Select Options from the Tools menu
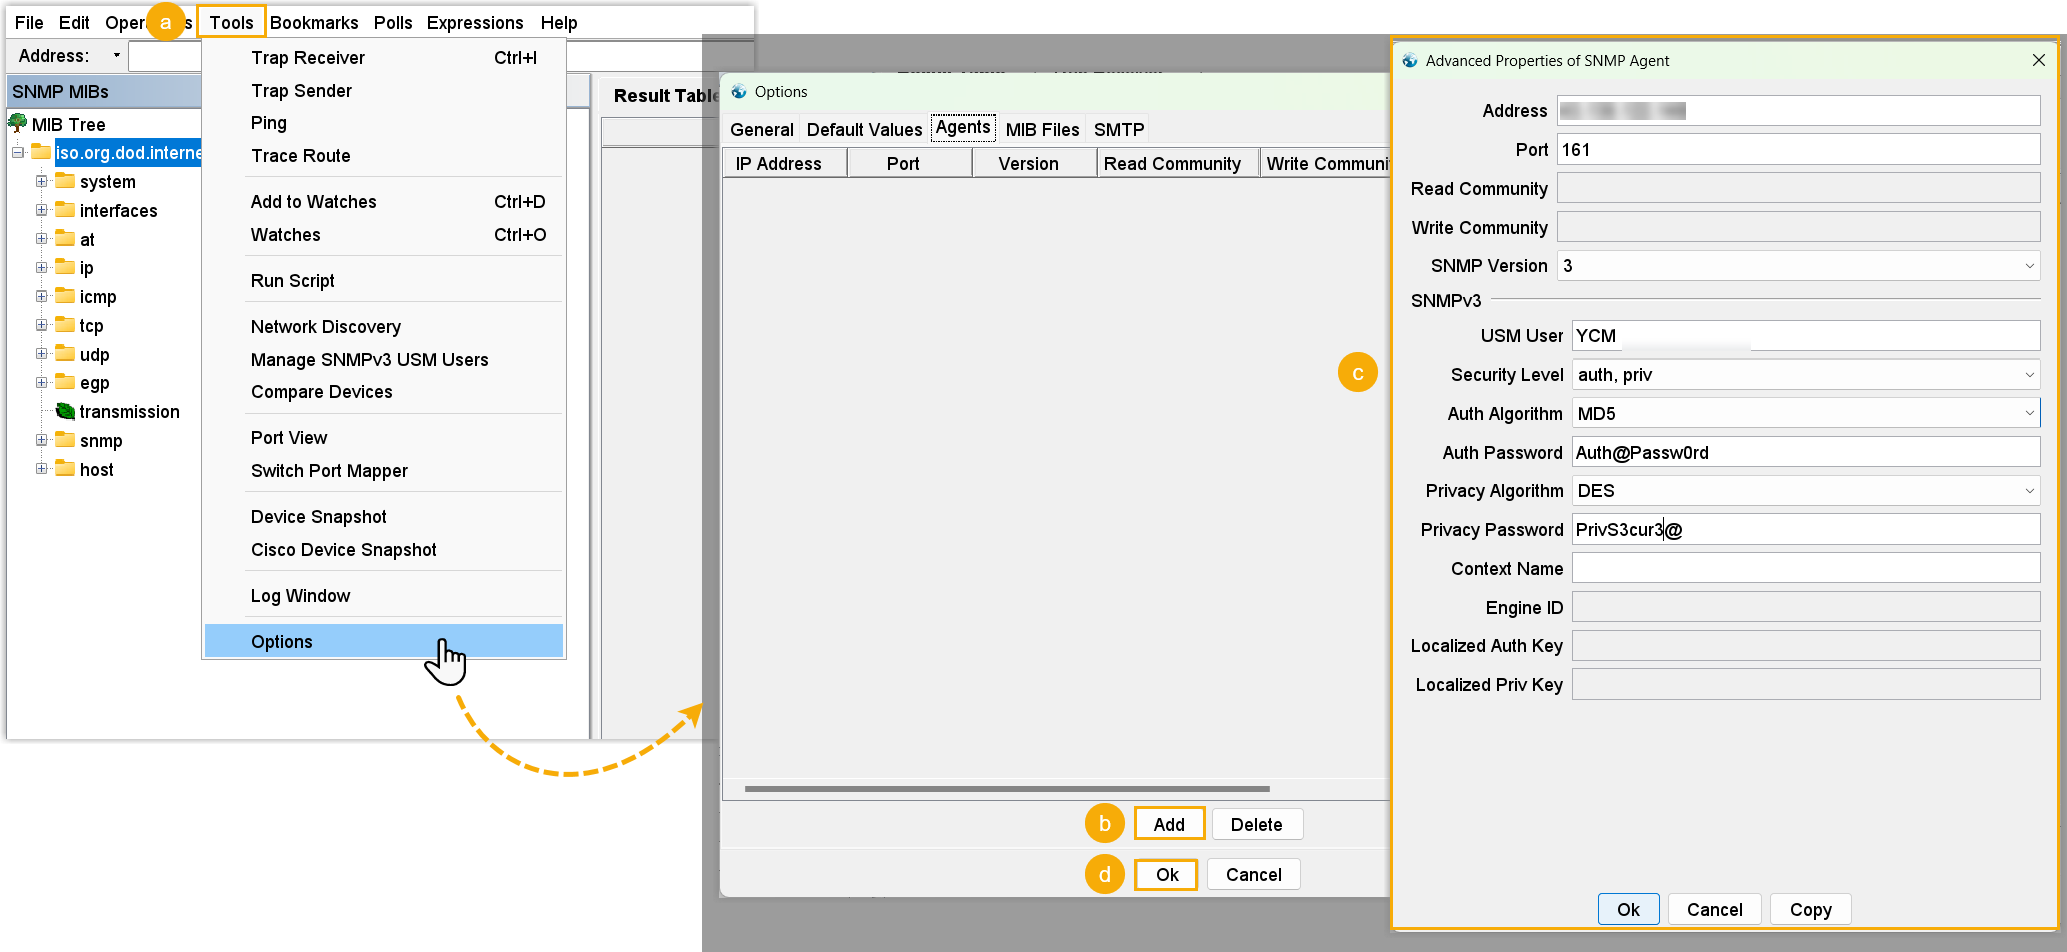 click(282, 641)
